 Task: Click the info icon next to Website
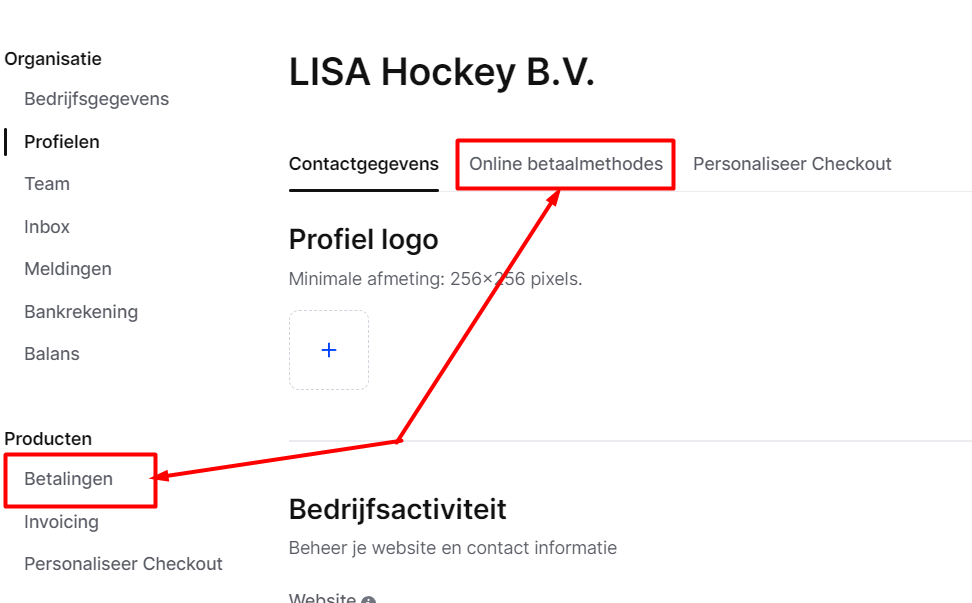click(x=368, y=600)
